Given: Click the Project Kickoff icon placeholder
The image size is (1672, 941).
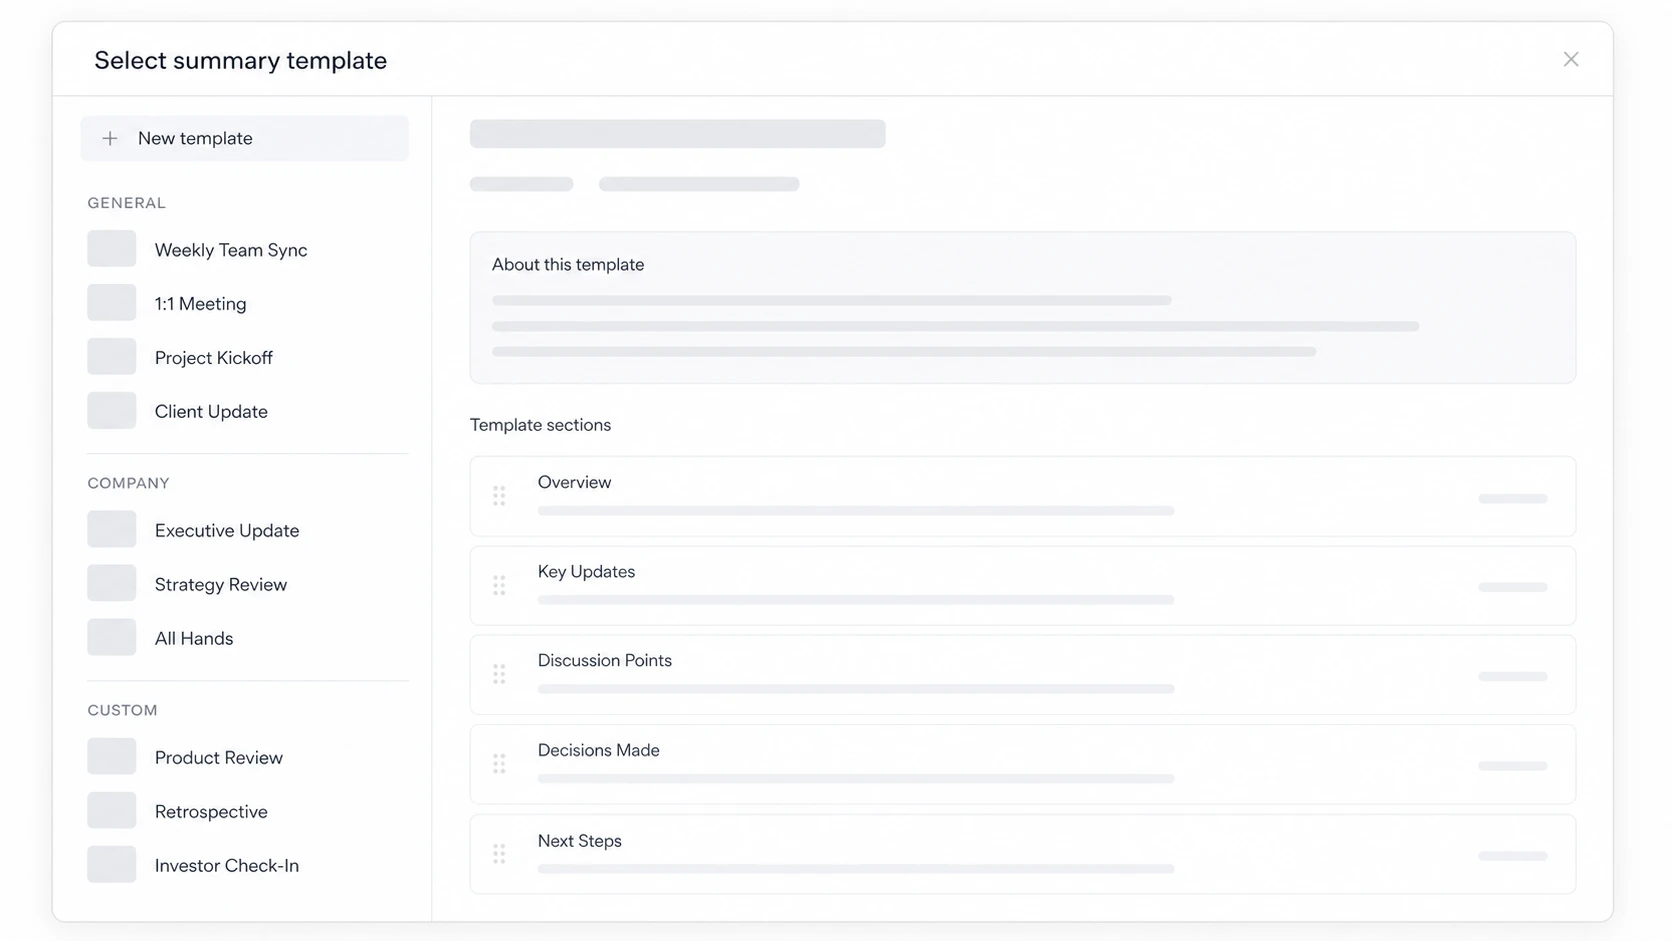Looking at the screenshot, I should coord(111,357).
